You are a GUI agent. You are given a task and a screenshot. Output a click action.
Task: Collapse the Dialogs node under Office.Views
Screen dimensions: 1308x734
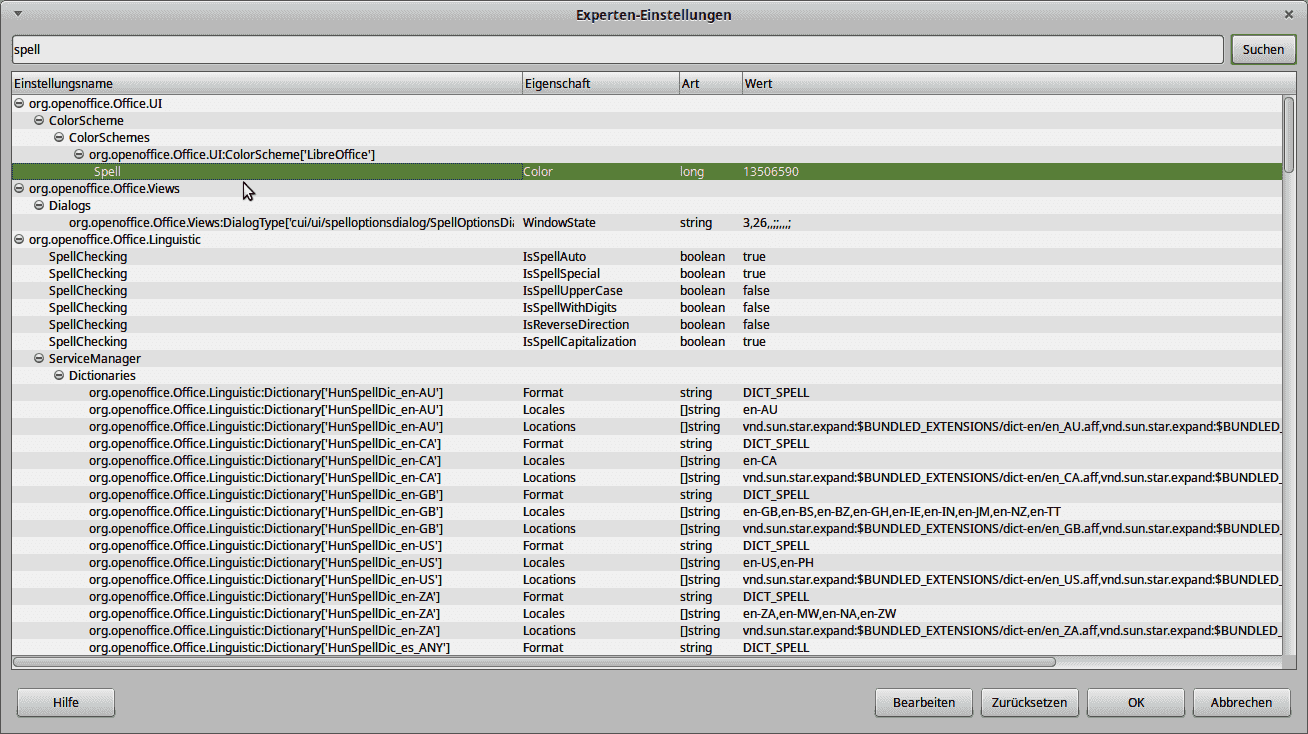[x=38, y=205]
